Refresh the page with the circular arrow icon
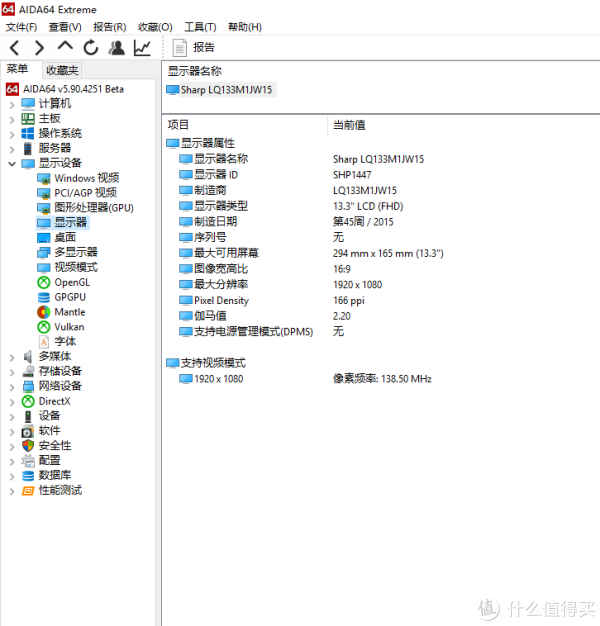This screenshot has height=626, width=600. [91, 48]
